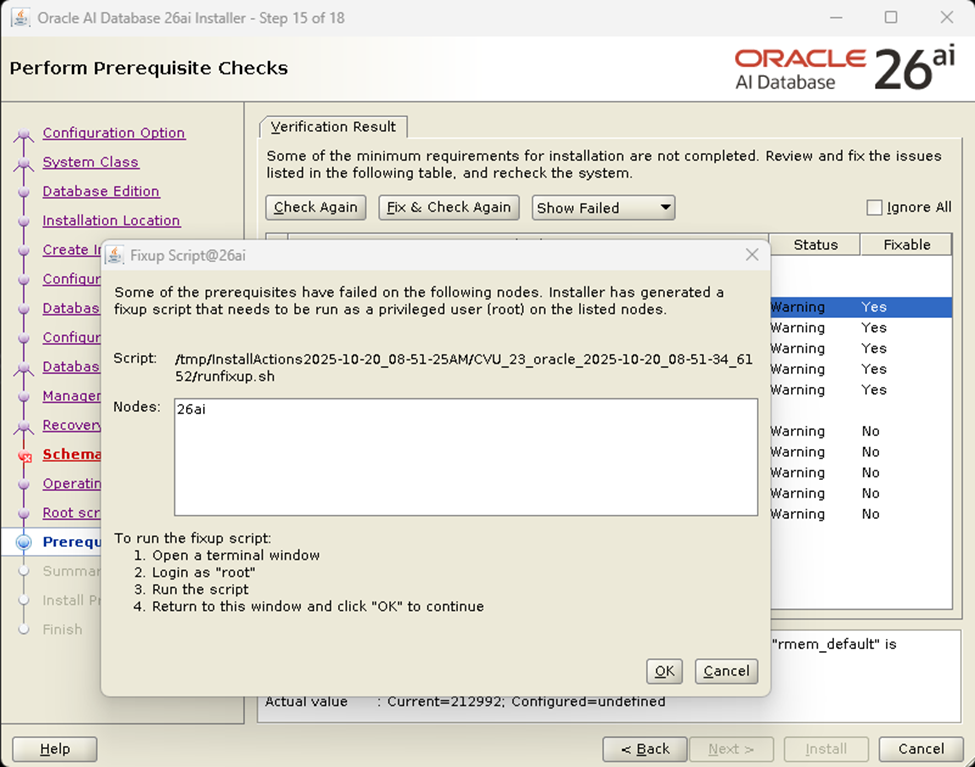Maximize the installer window
The height and width of the screenshot is (767, 975).
[891, 17]
